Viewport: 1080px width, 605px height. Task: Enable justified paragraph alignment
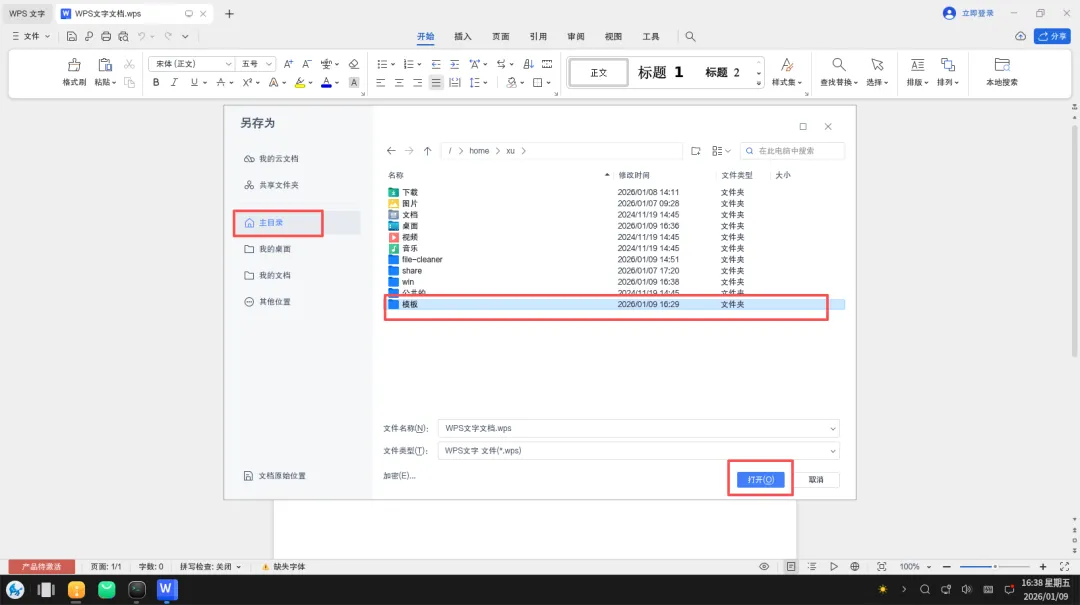pos(436,83)
